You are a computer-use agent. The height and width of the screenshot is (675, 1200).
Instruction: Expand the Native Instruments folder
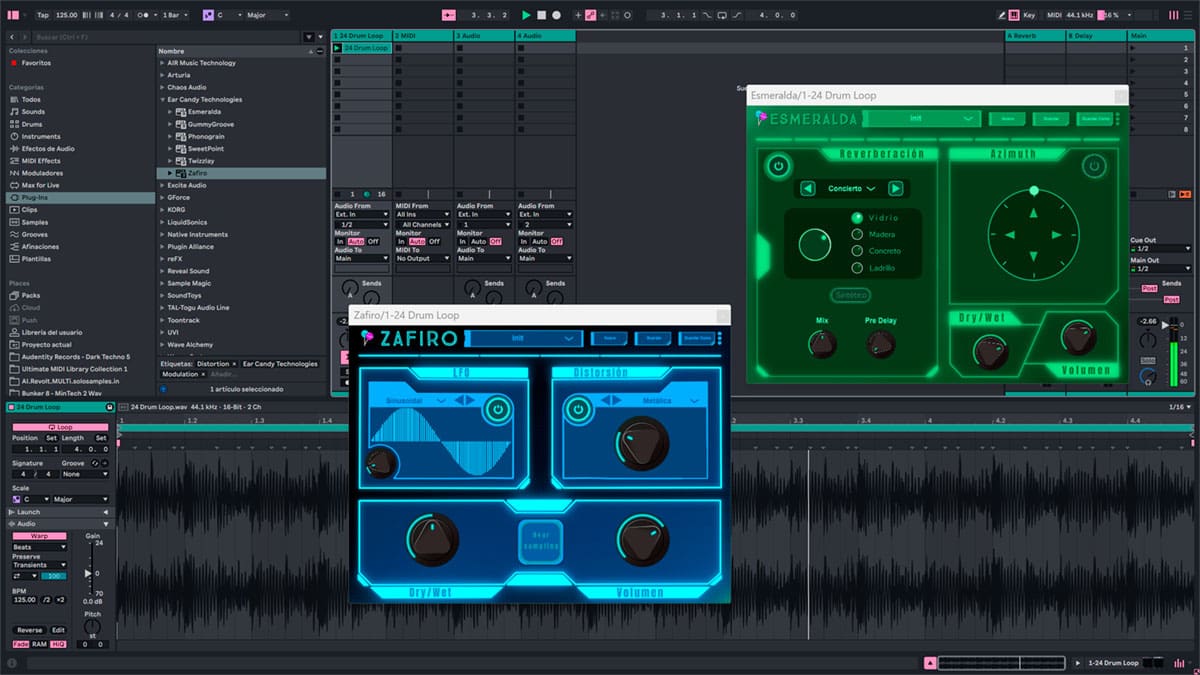(162, 234)
